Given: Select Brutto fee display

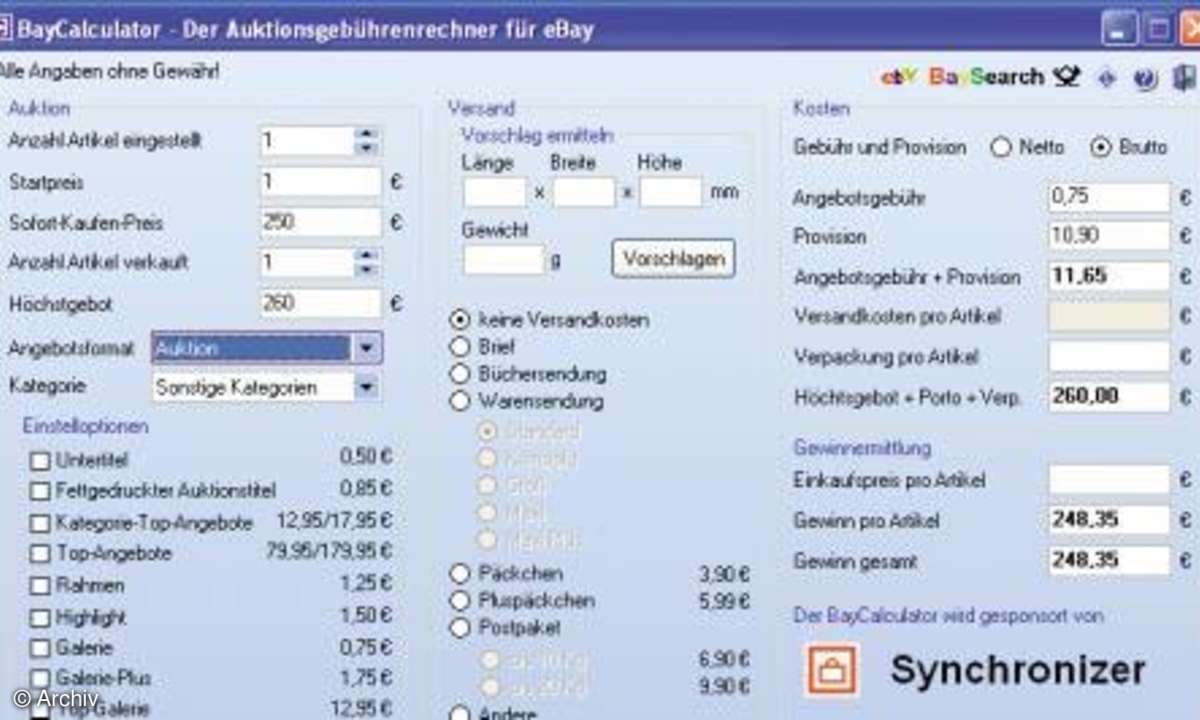Looking at the screenshot, I should point(1101,147).
